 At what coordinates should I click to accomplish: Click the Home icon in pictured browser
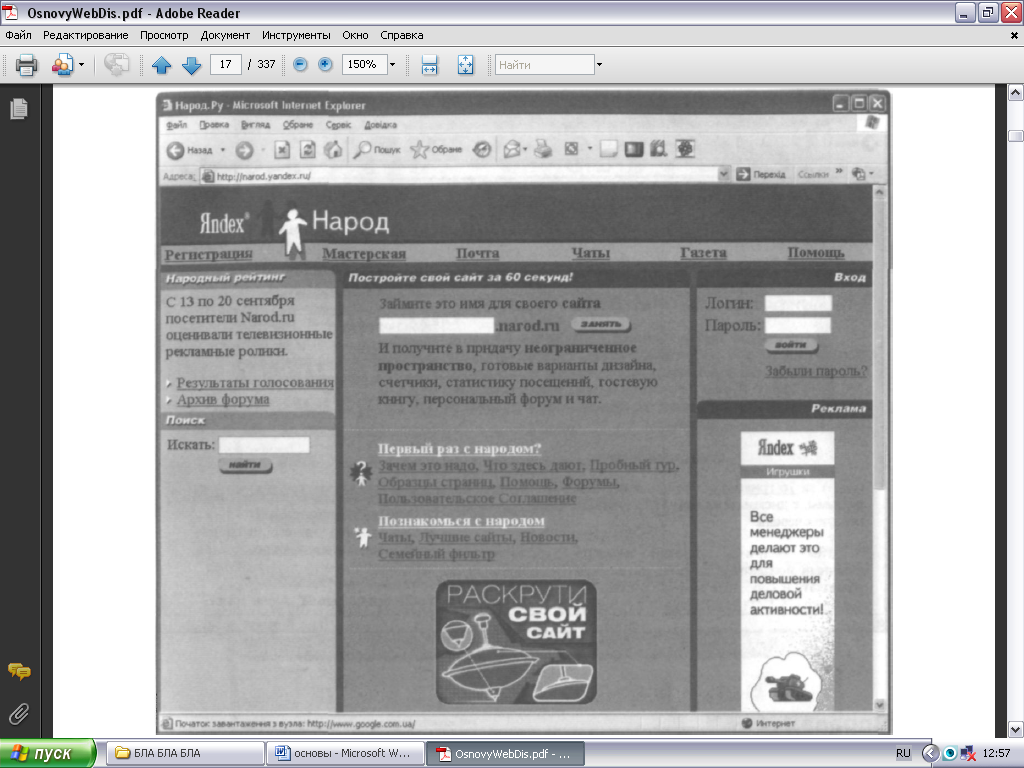333,150
